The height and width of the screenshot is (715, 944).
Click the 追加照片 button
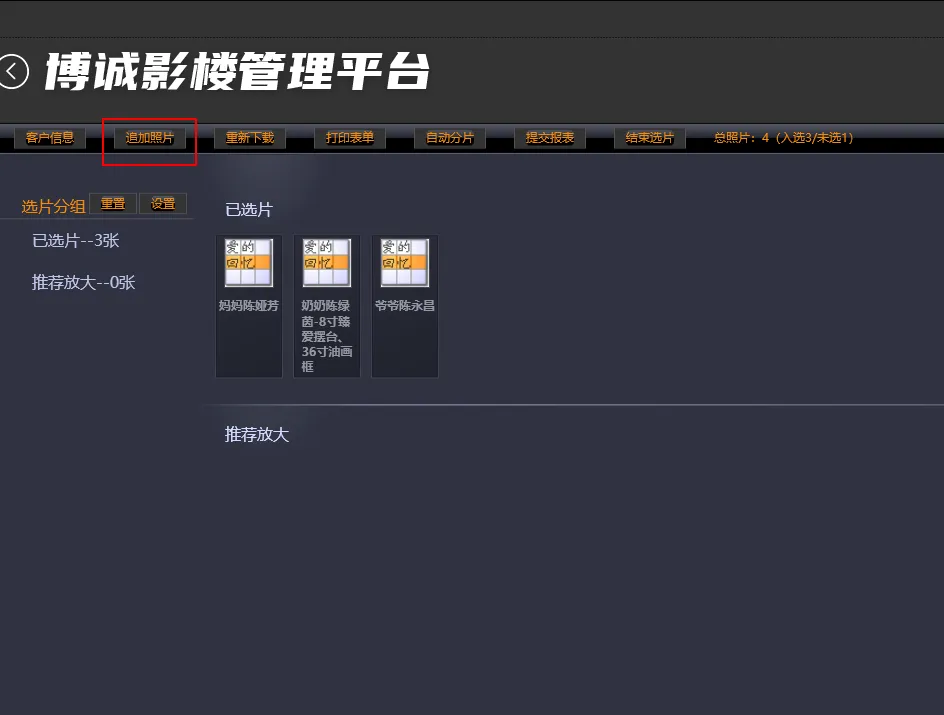coord(150,138)
